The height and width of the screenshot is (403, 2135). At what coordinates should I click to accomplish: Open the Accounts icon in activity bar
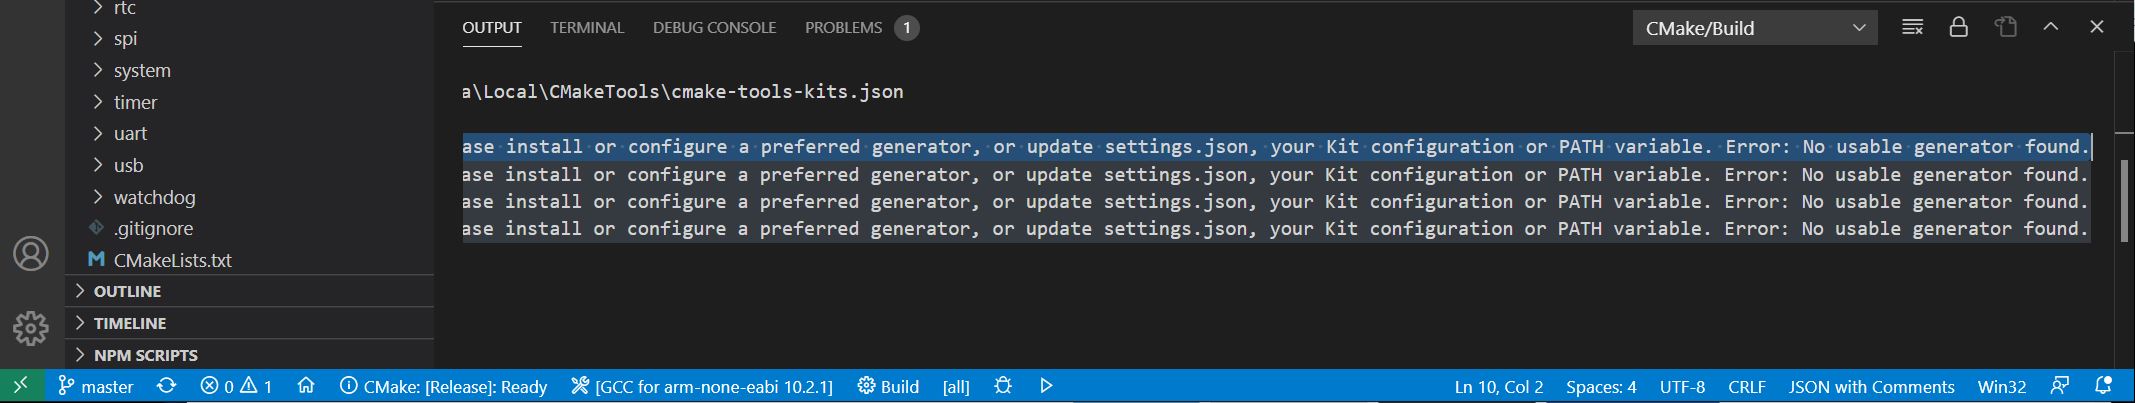click(x=31, y=254)
